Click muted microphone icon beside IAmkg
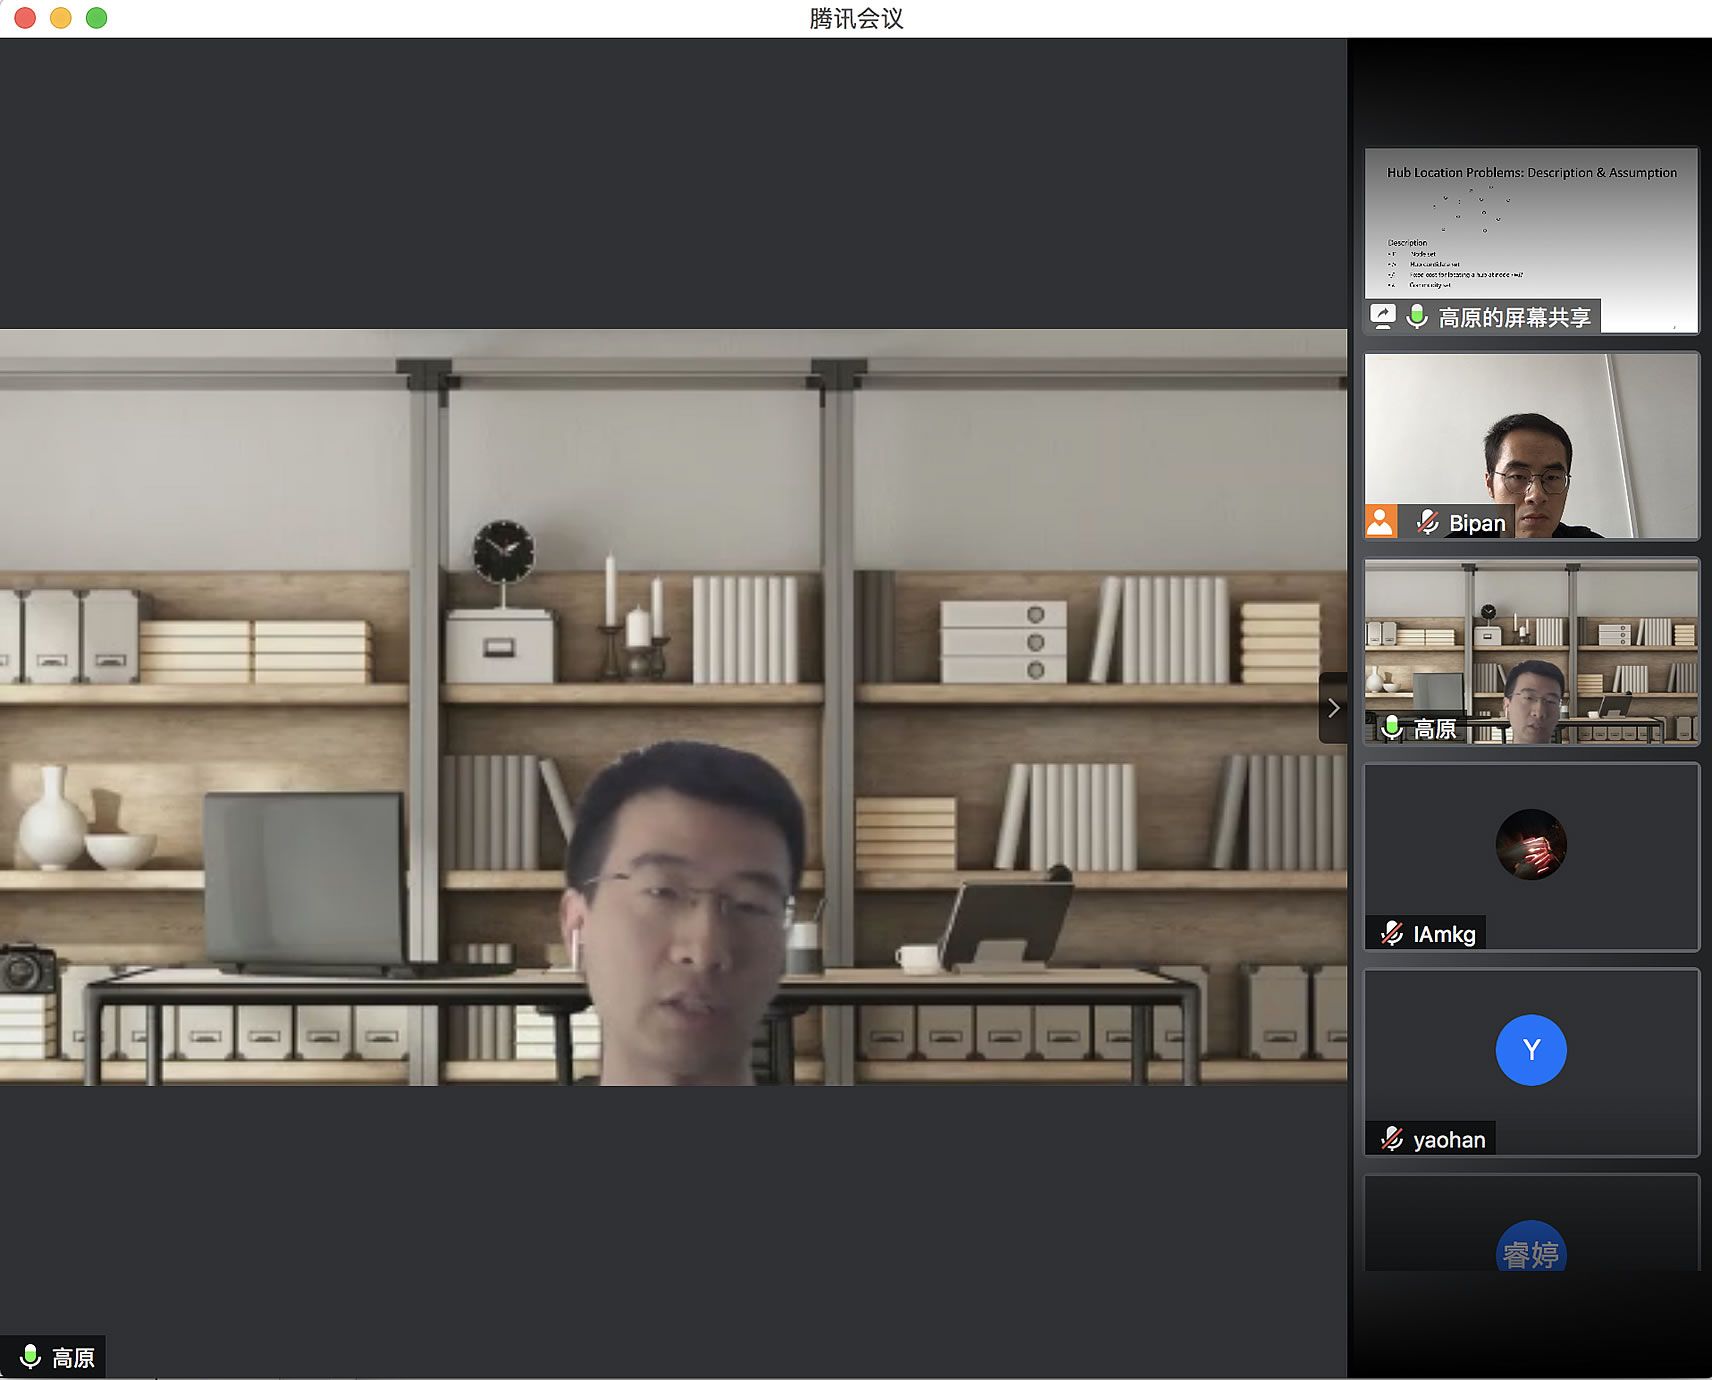The height and width of the screenshot is (1380, 1712). click(x=1391, y=934)
